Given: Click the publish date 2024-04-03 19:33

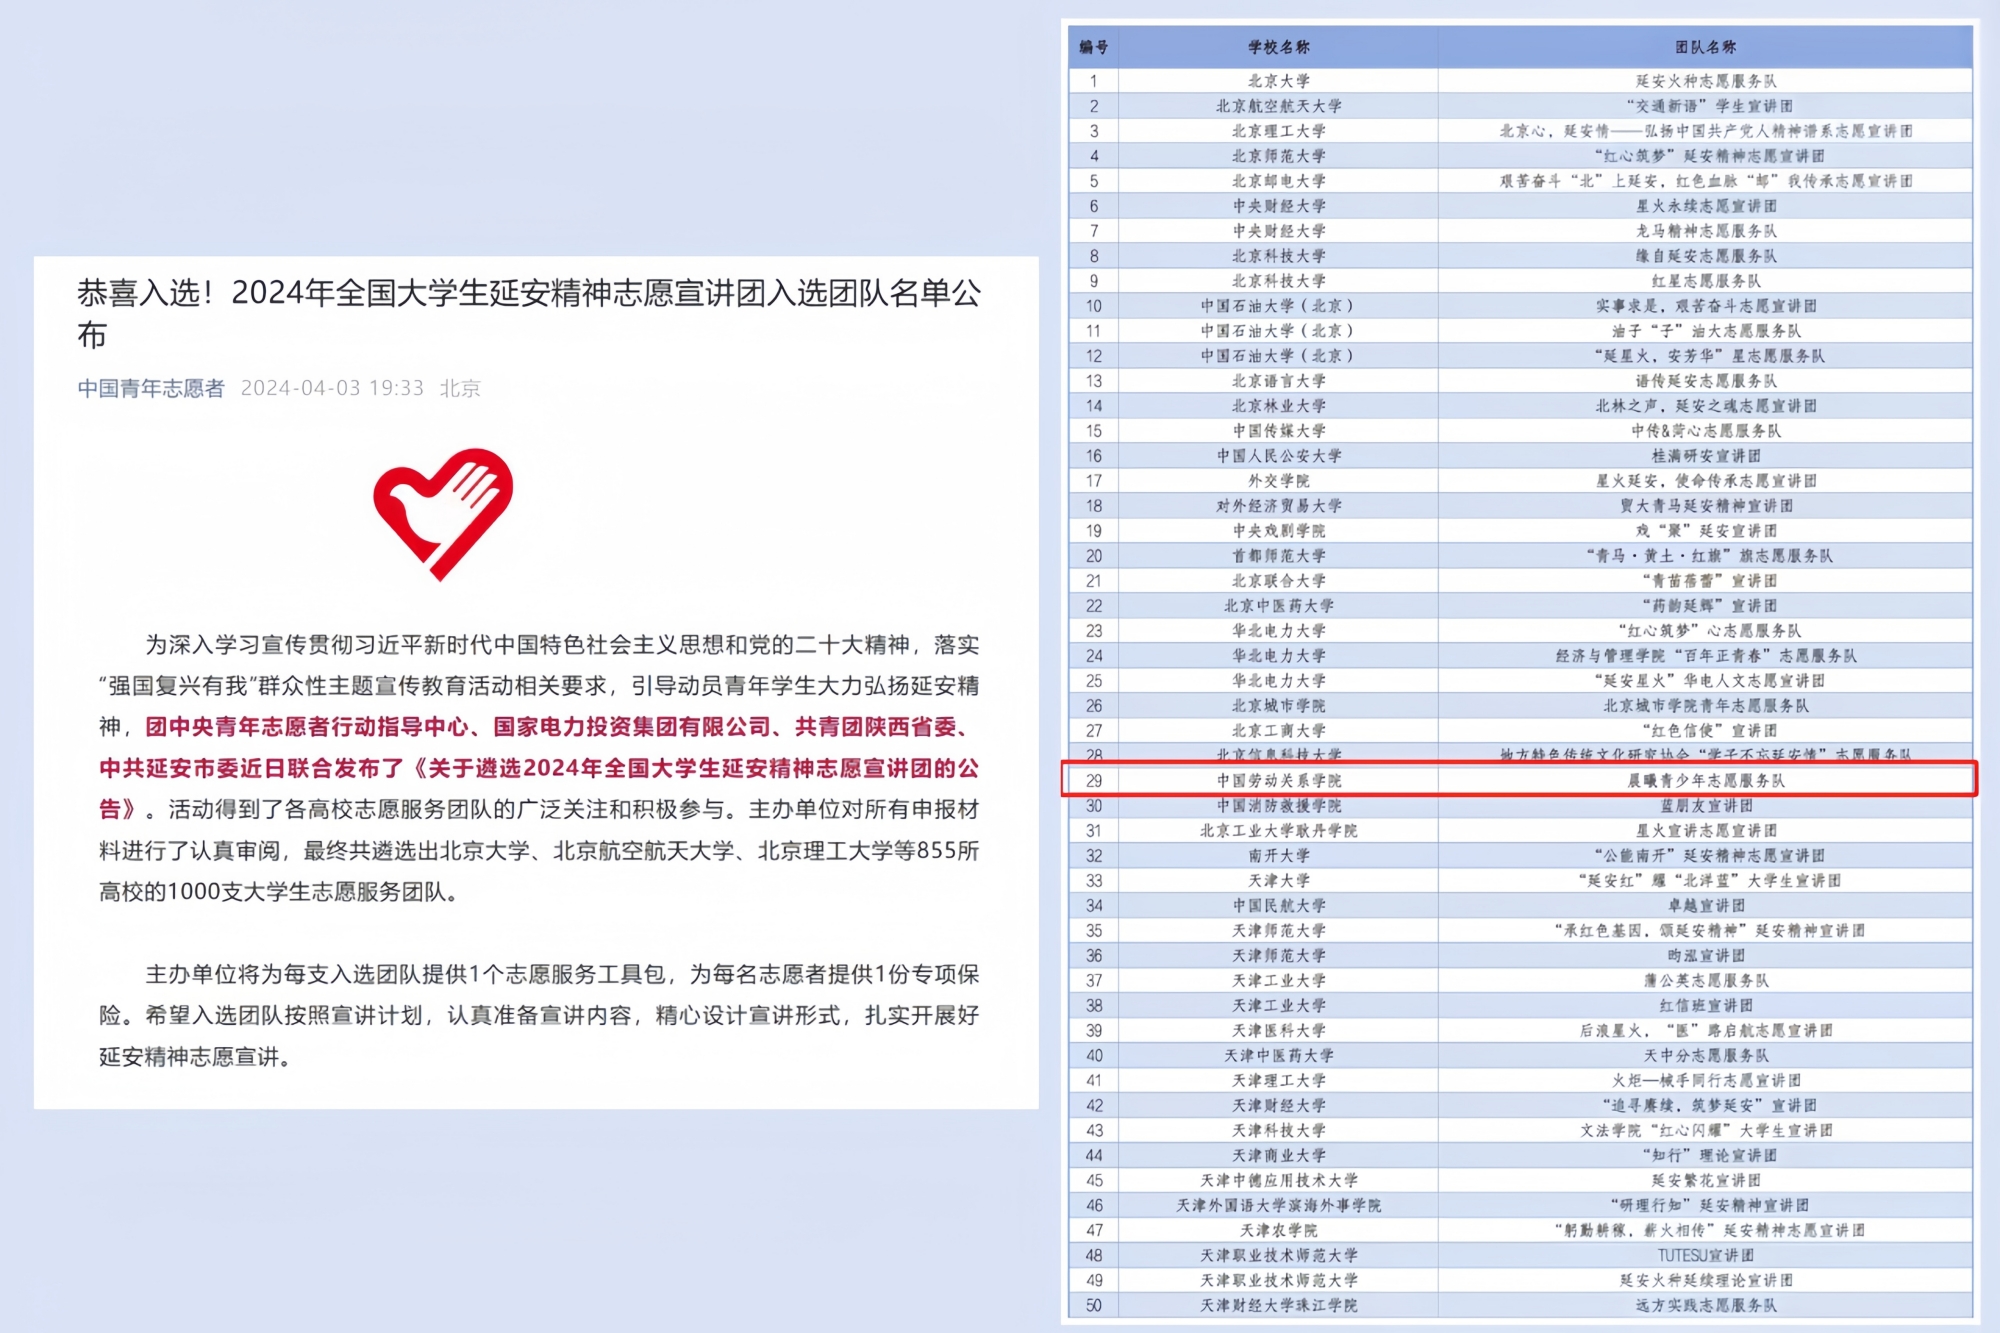Looking at the screenshot, I should (332, 388).
